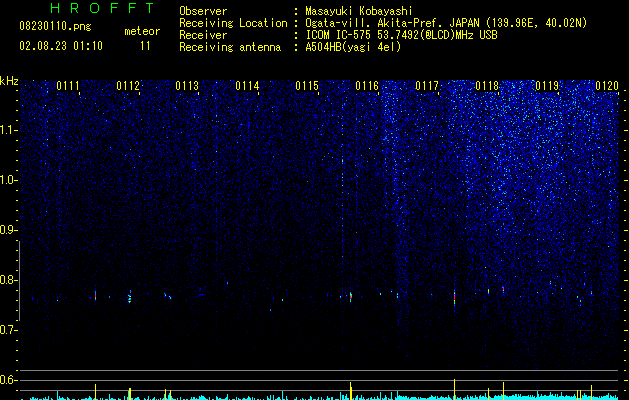
Task: Click the 0.7 kHz axis label
Action: click(x=8, y=330)
